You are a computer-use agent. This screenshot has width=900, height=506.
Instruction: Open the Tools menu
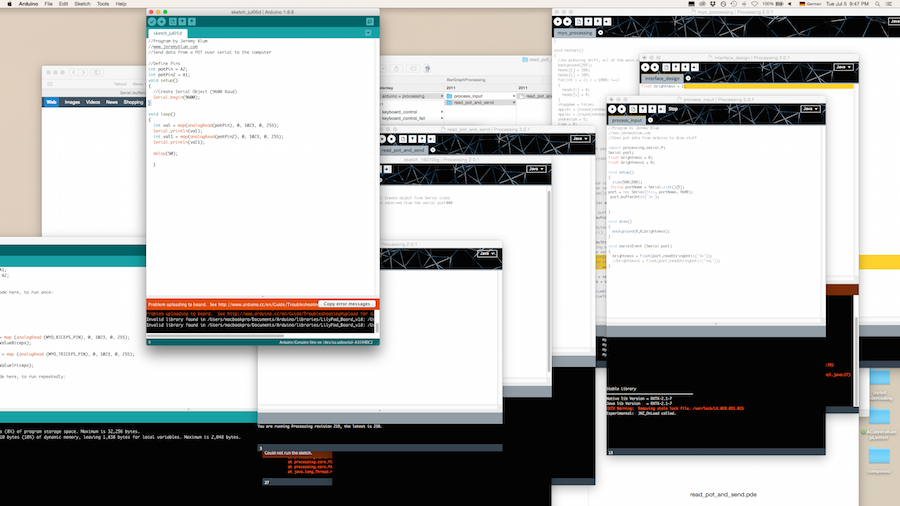[x=103, y=4]
